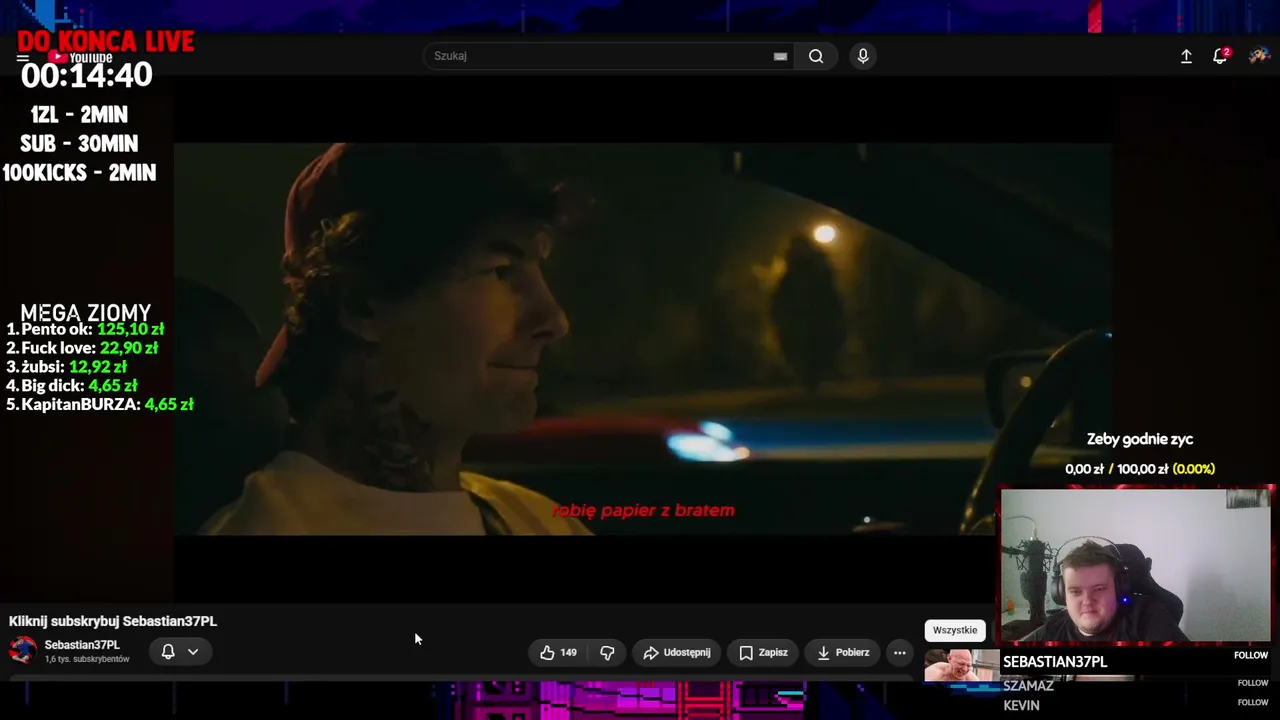Expand the subscription chevron dropdown
Screen dimensions: 1280x720
pyautogui.click(x=193, y=652)
